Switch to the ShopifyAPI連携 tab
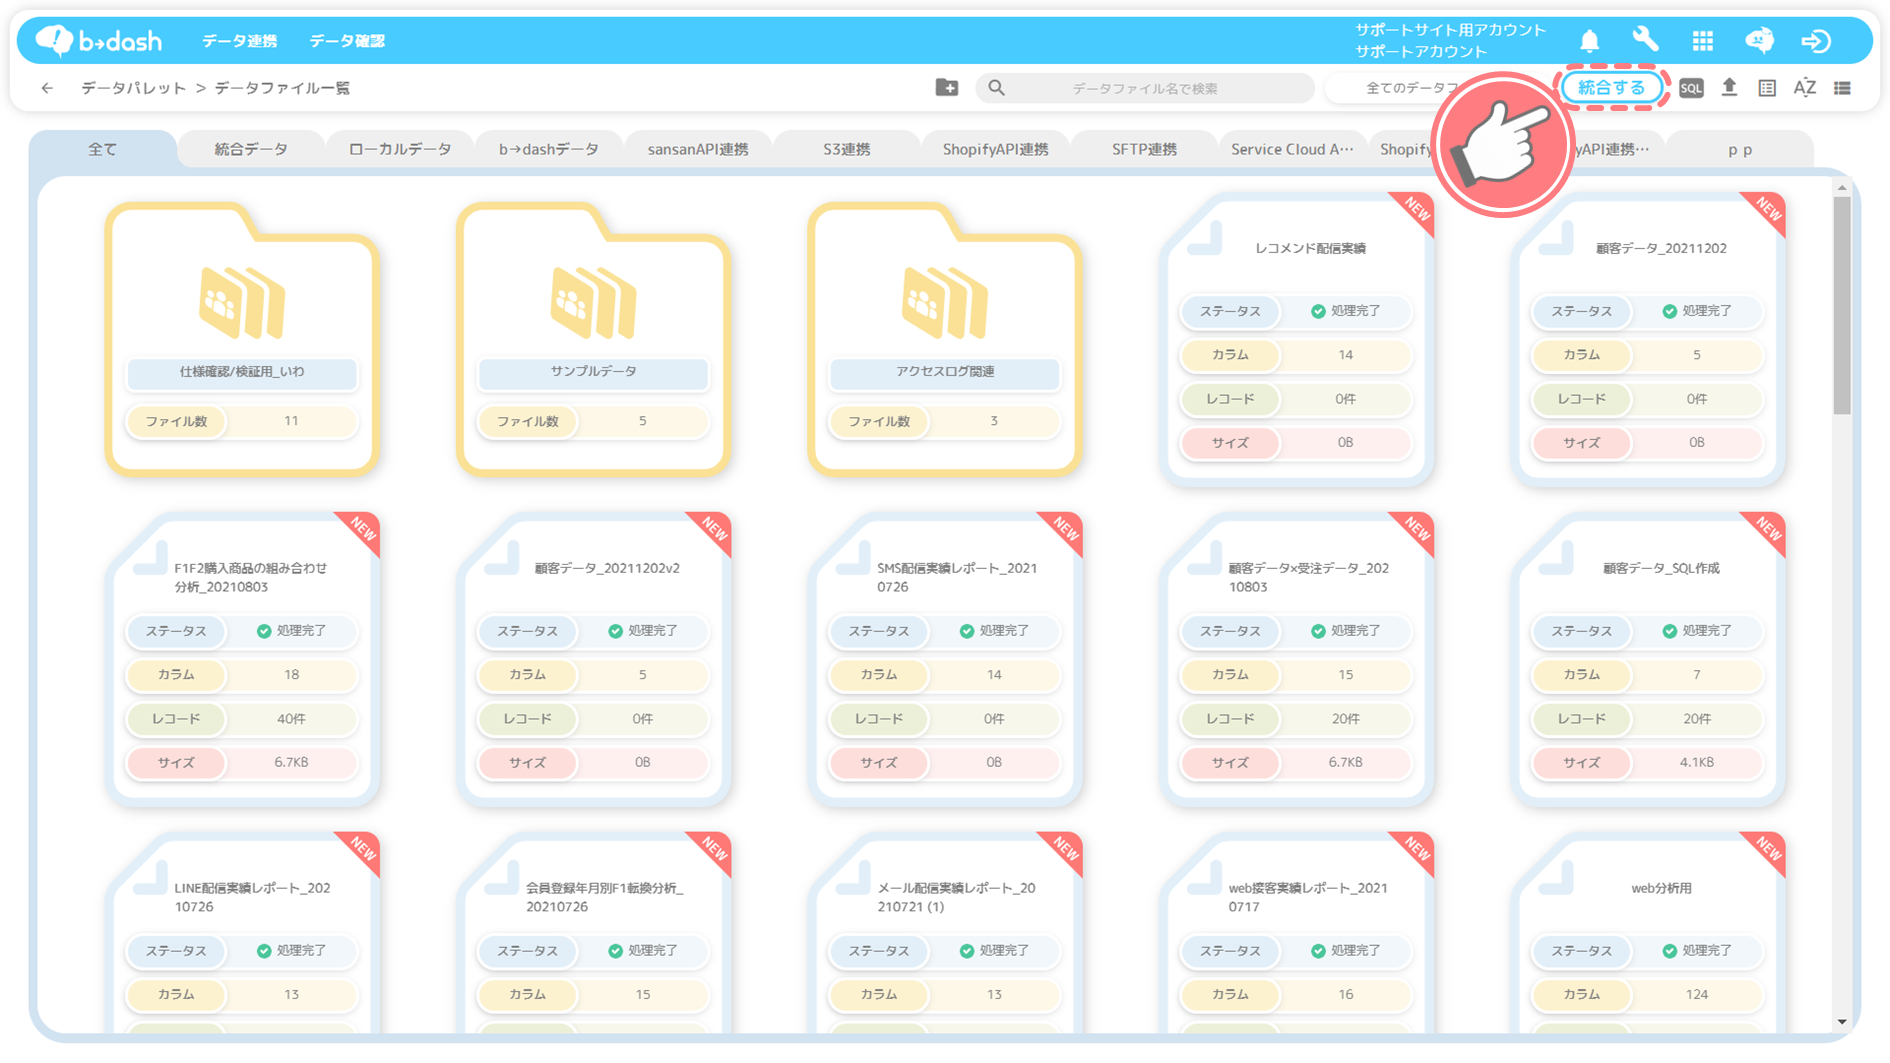1890x1063 pixels. [x=996, y=149]
